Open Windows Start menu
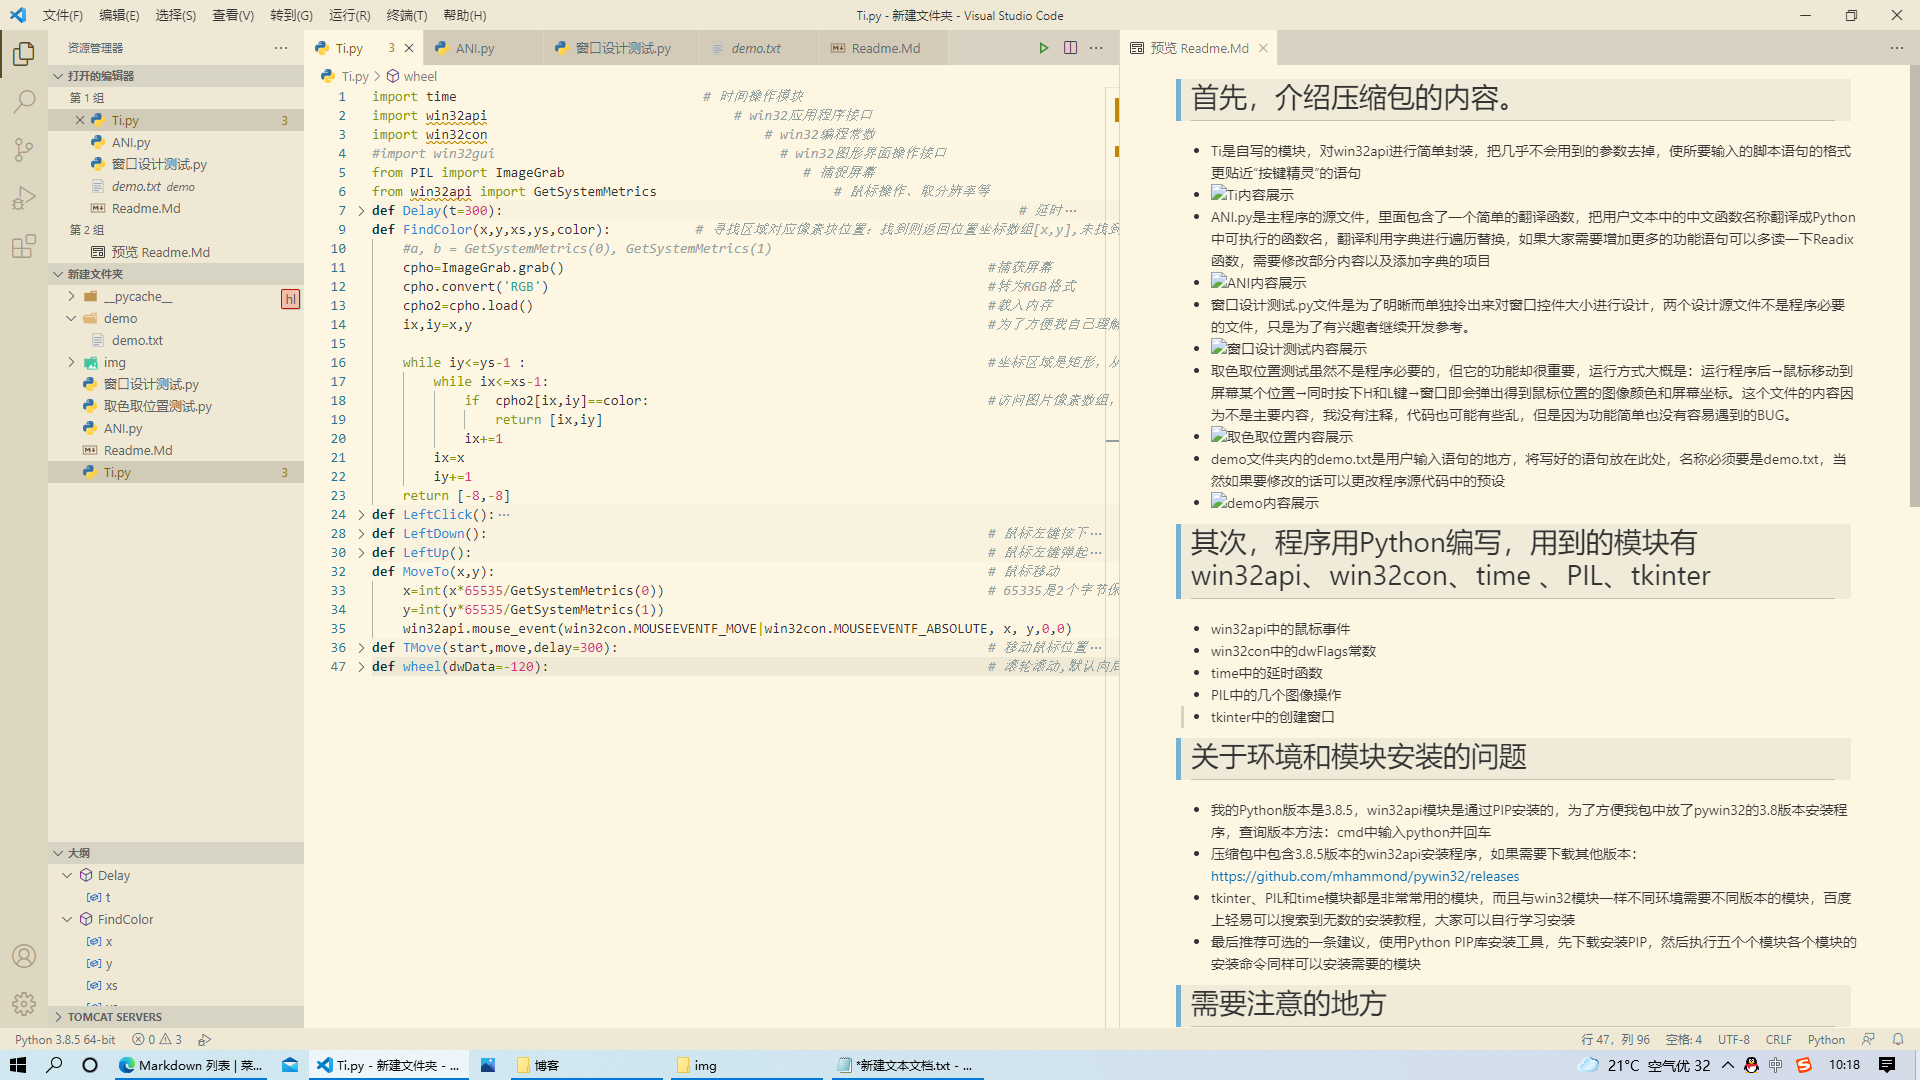 [x=17, y=1065]
